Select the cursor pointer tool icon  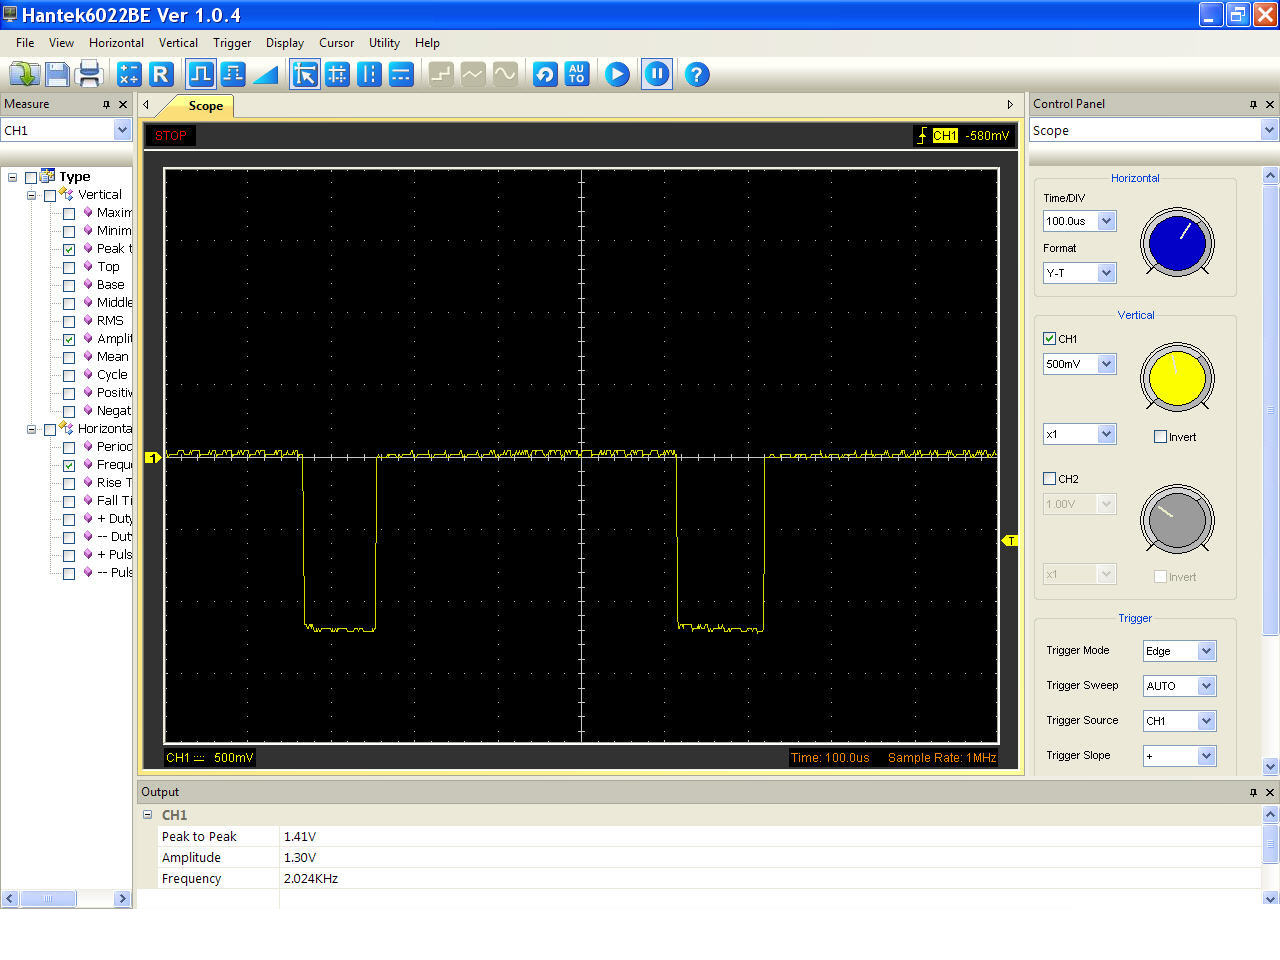pyautogui.click(x=305, y=74)
